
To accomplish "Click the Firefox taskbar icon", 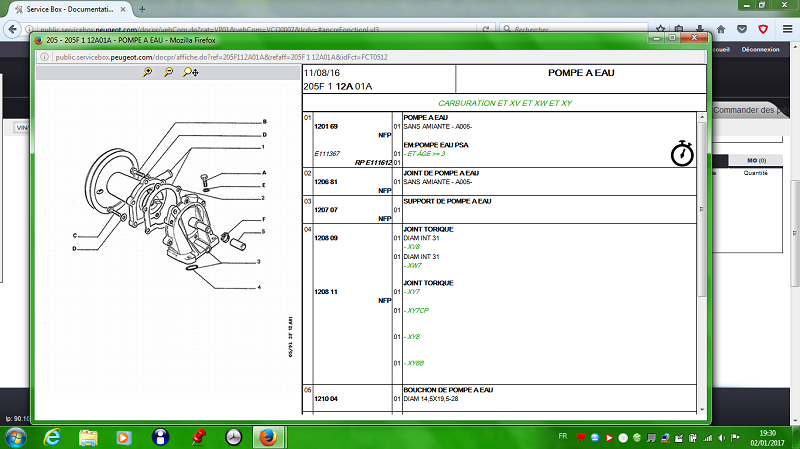I will [x=268, y=438].
